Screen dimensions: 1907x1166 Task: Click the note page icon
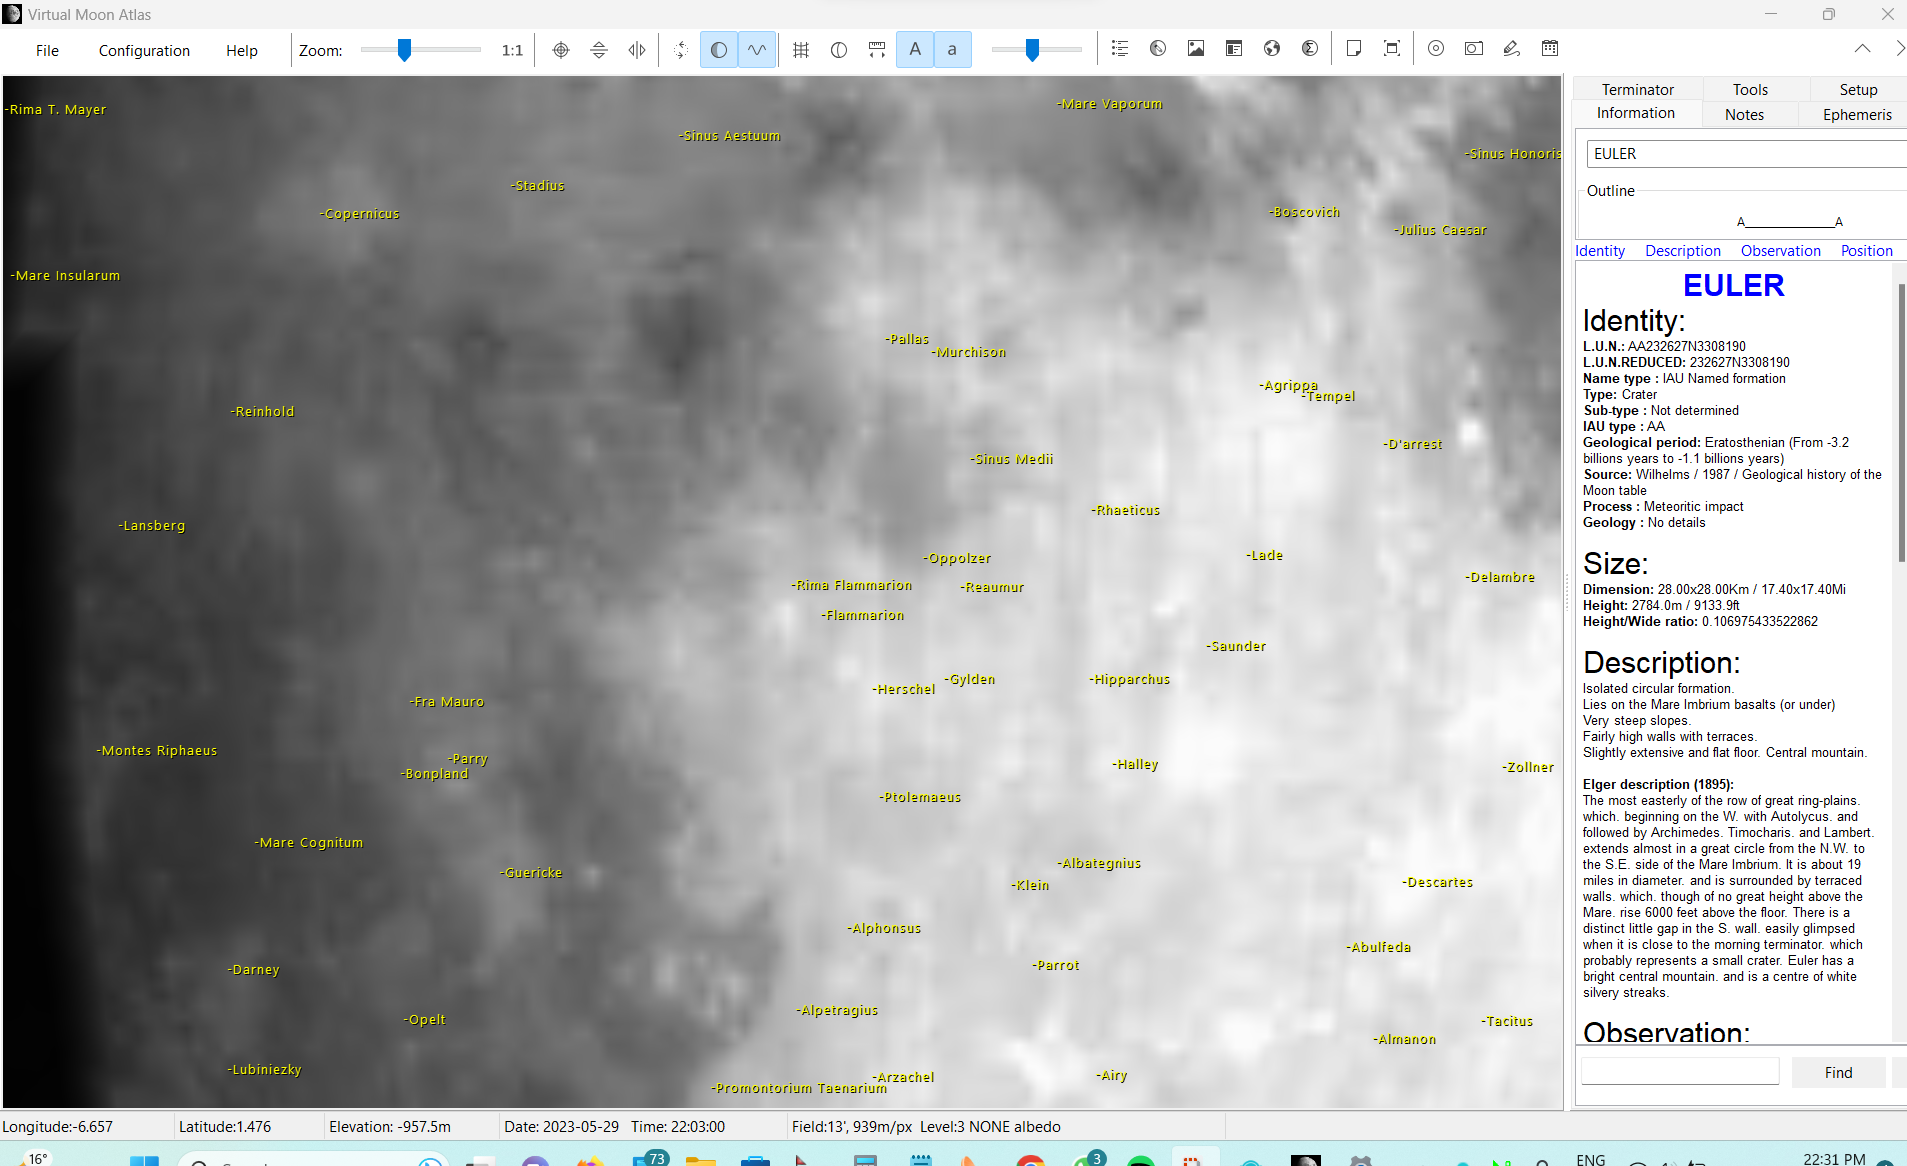point(1354,49)
